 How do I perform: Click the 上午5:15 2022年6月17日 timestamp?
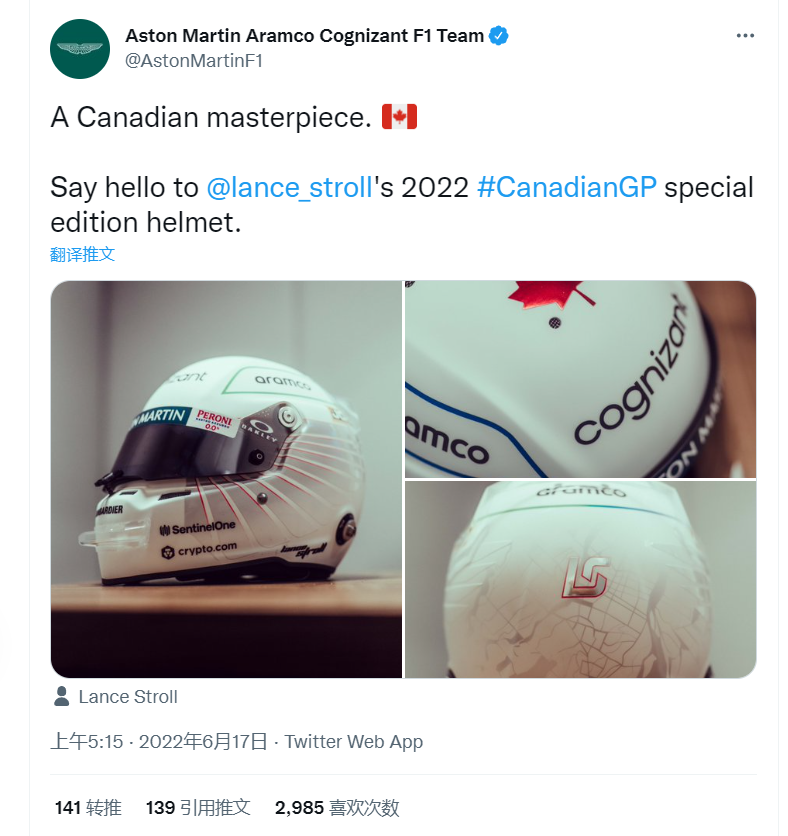click(159, 742)
